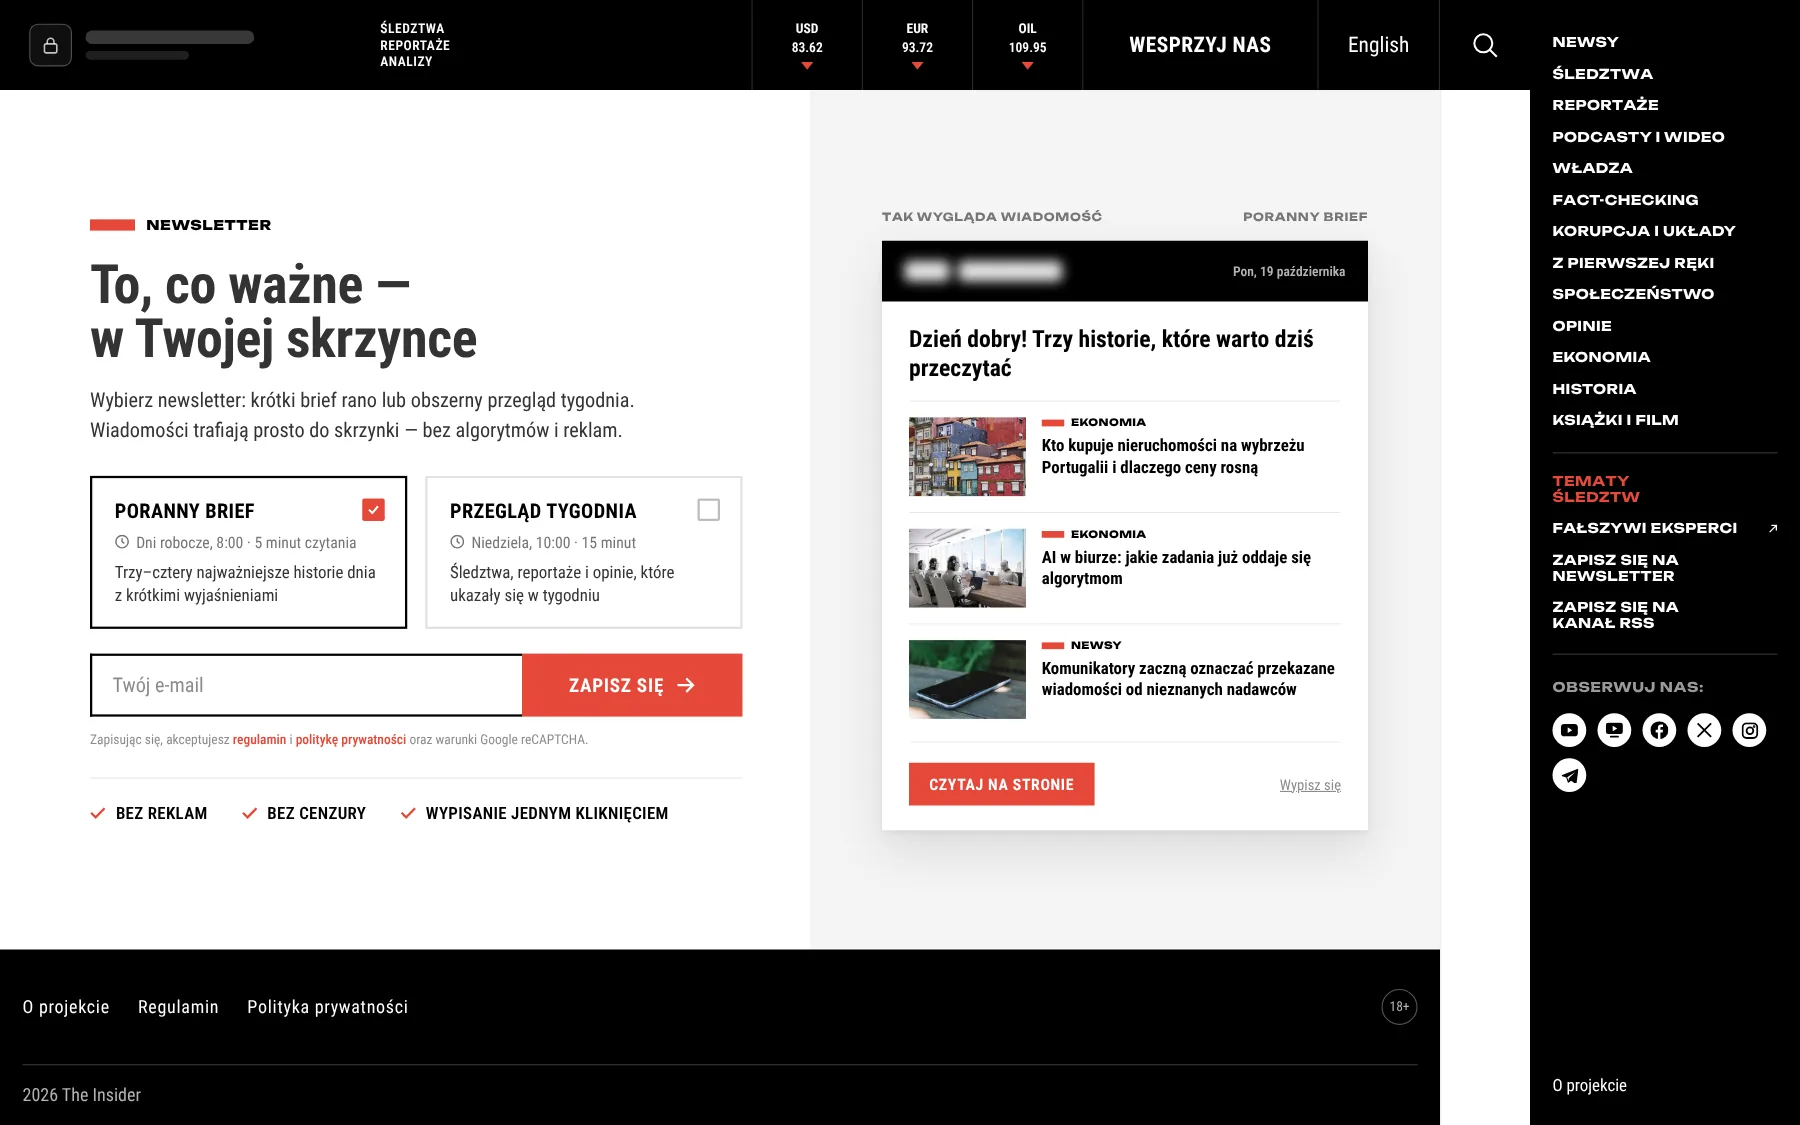Open Podcasty i wideo section
Image resolution: width=1800 pixels, height=1125 pixels.
[x=1638, y=136]
